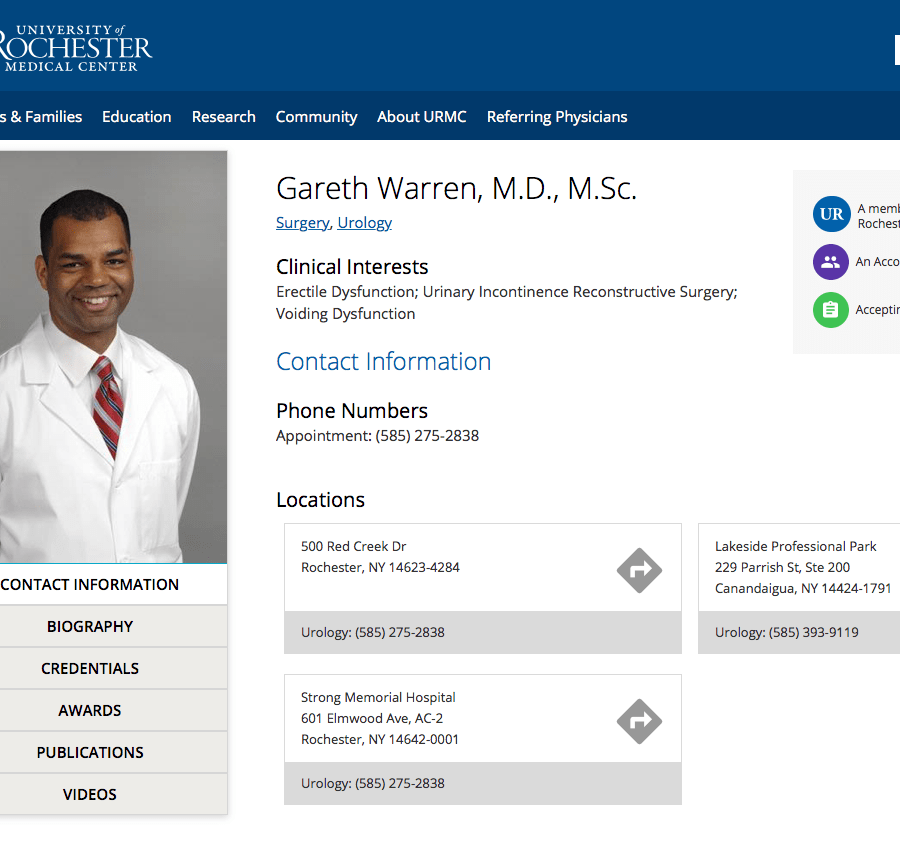Screen dimensions: 900x842
Task: Follow the Urology specialty link
Action: pyautogui.click(x=364, y=222)
